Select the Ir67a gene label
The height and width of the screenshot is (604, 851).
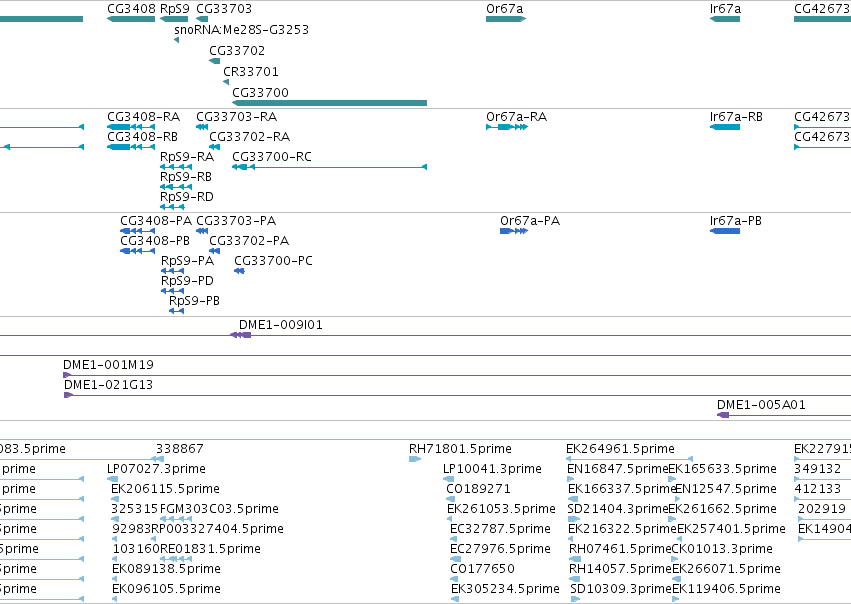pos(725,9)
